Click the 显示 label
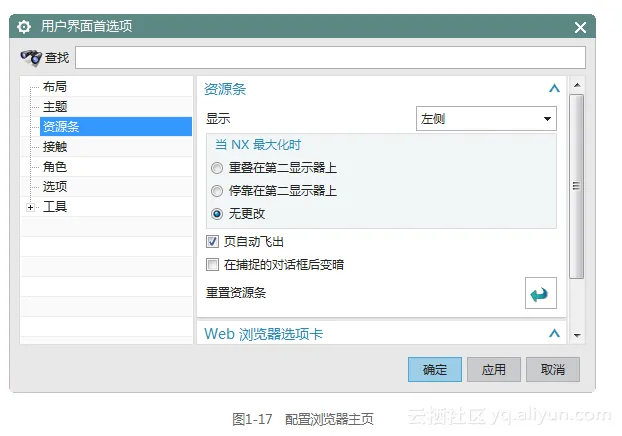 click(218, 119)
